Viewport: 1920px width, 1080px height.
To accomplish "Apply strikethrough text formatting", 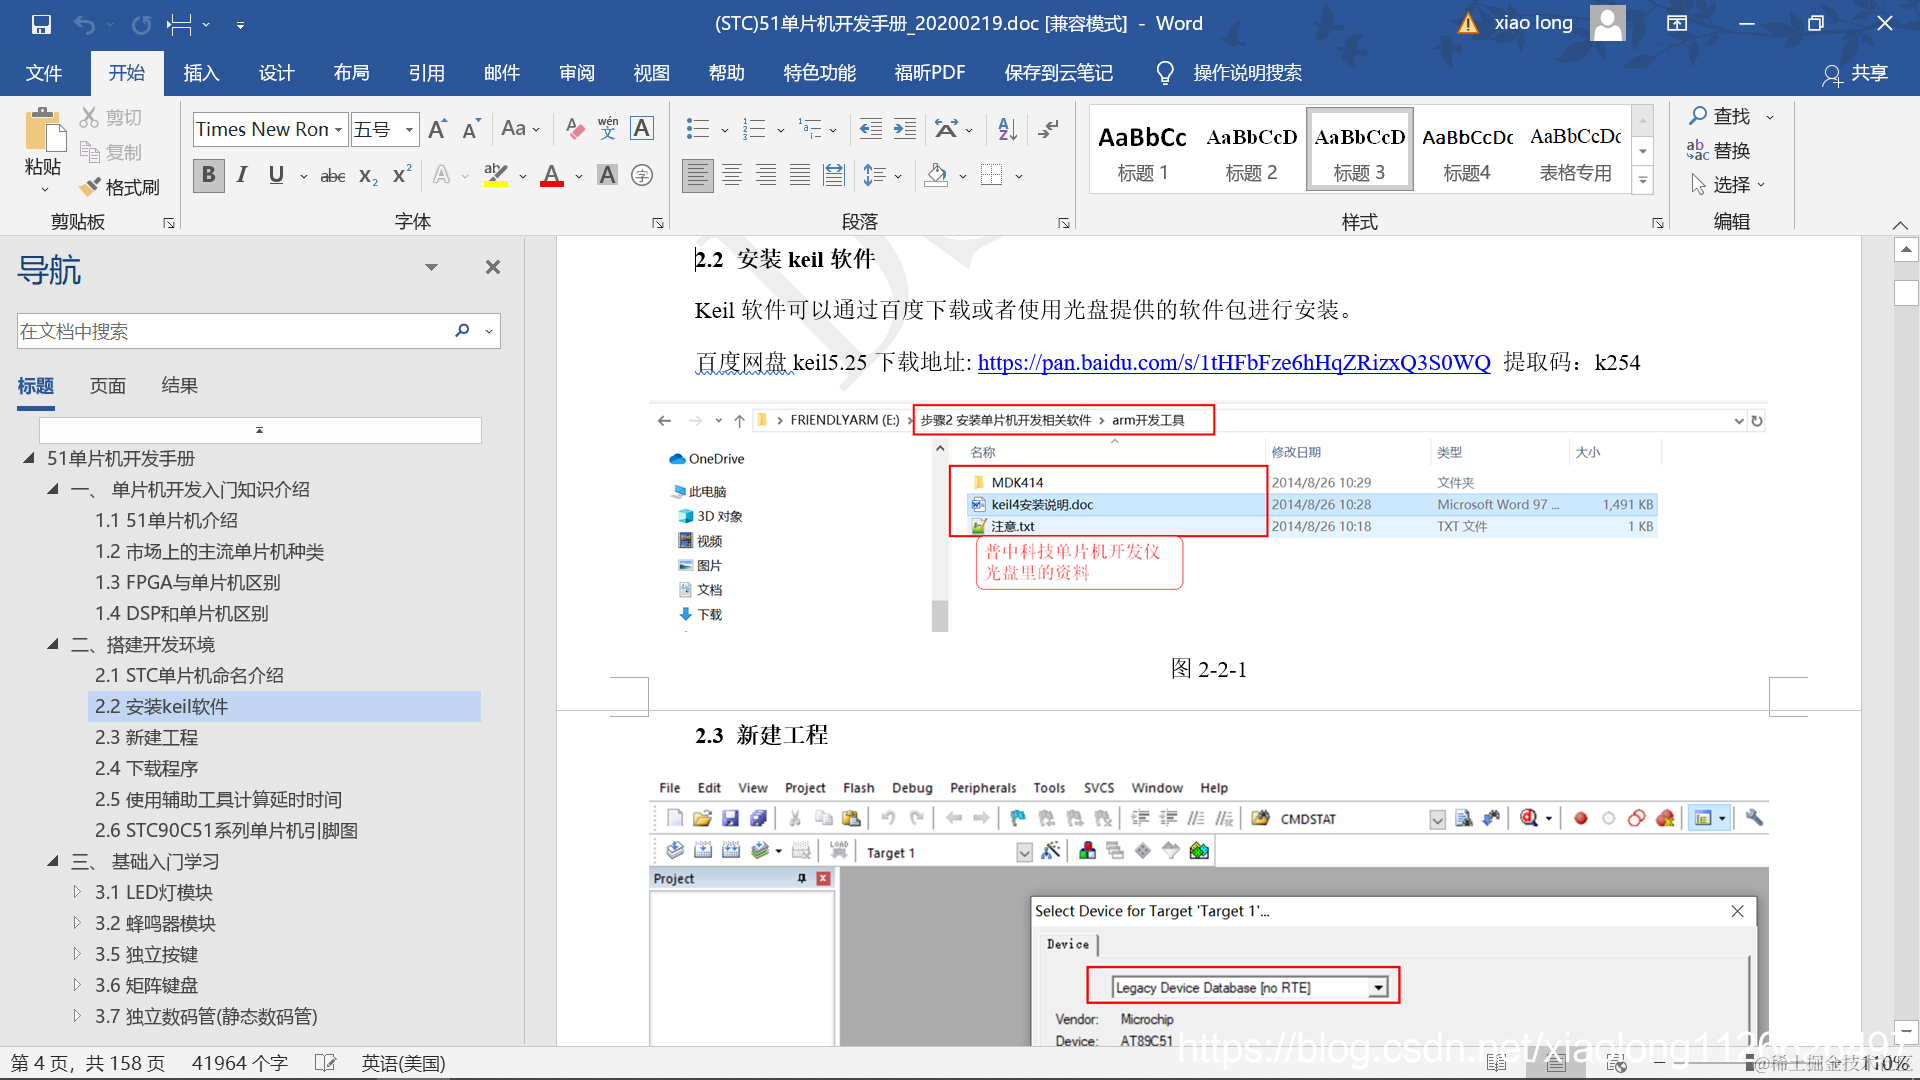I will (x=332, y=176).
